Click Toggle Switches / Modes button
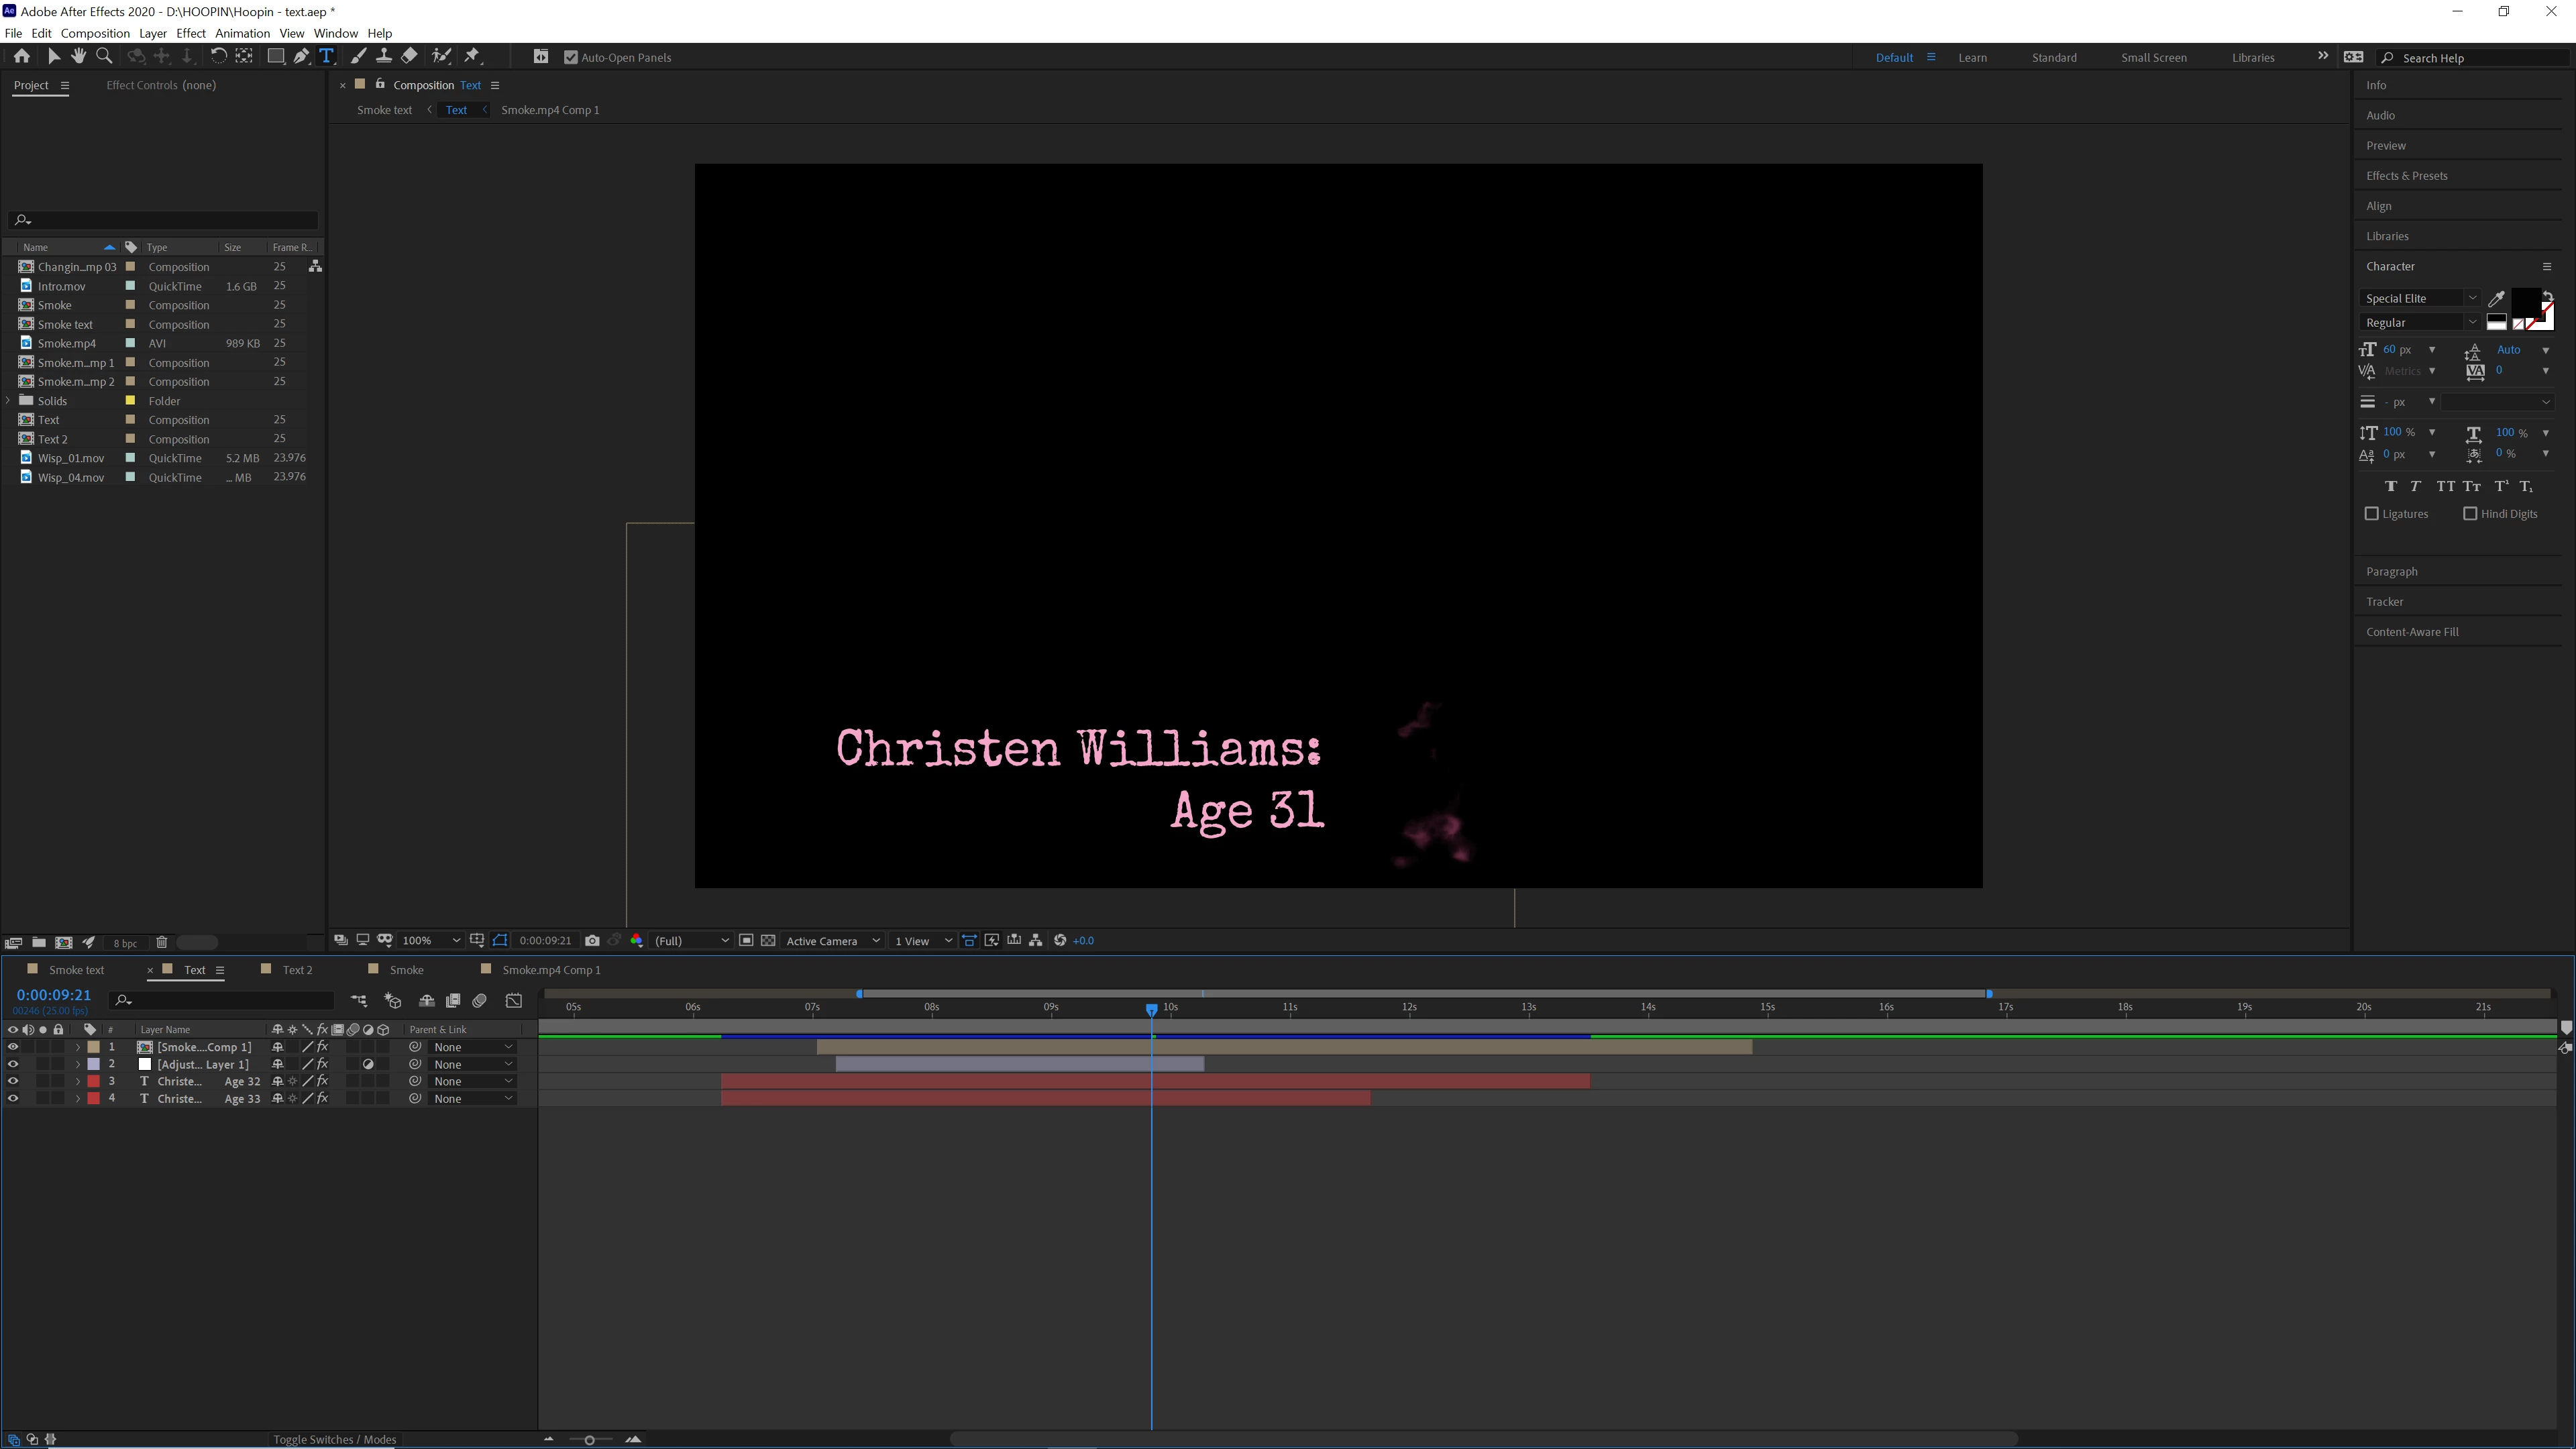 [x=334, y=1439]
